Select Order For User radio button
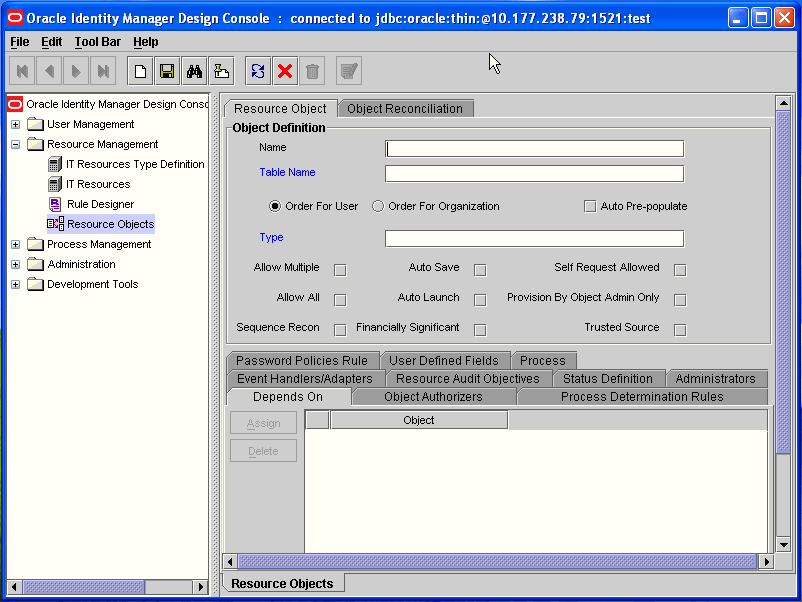Screen dimensions: 802x602 [275, 206]
